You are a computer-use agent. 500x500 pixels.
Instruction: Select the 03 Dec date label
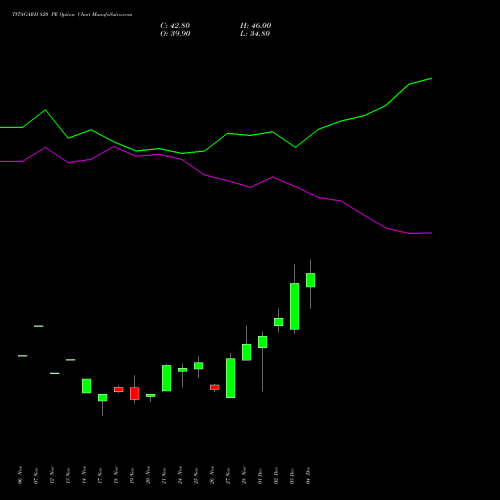click(292, 475)
